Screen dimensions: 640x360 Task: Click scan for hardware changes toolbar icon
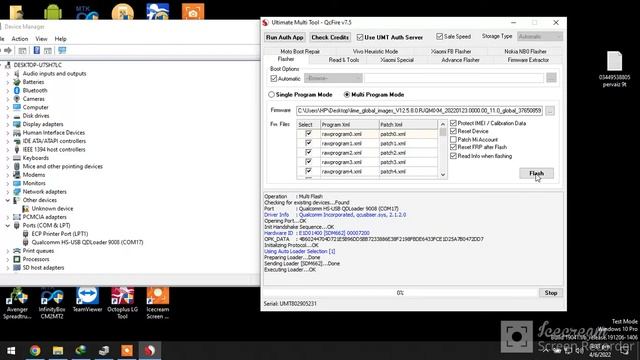click(x=62, y=51)
